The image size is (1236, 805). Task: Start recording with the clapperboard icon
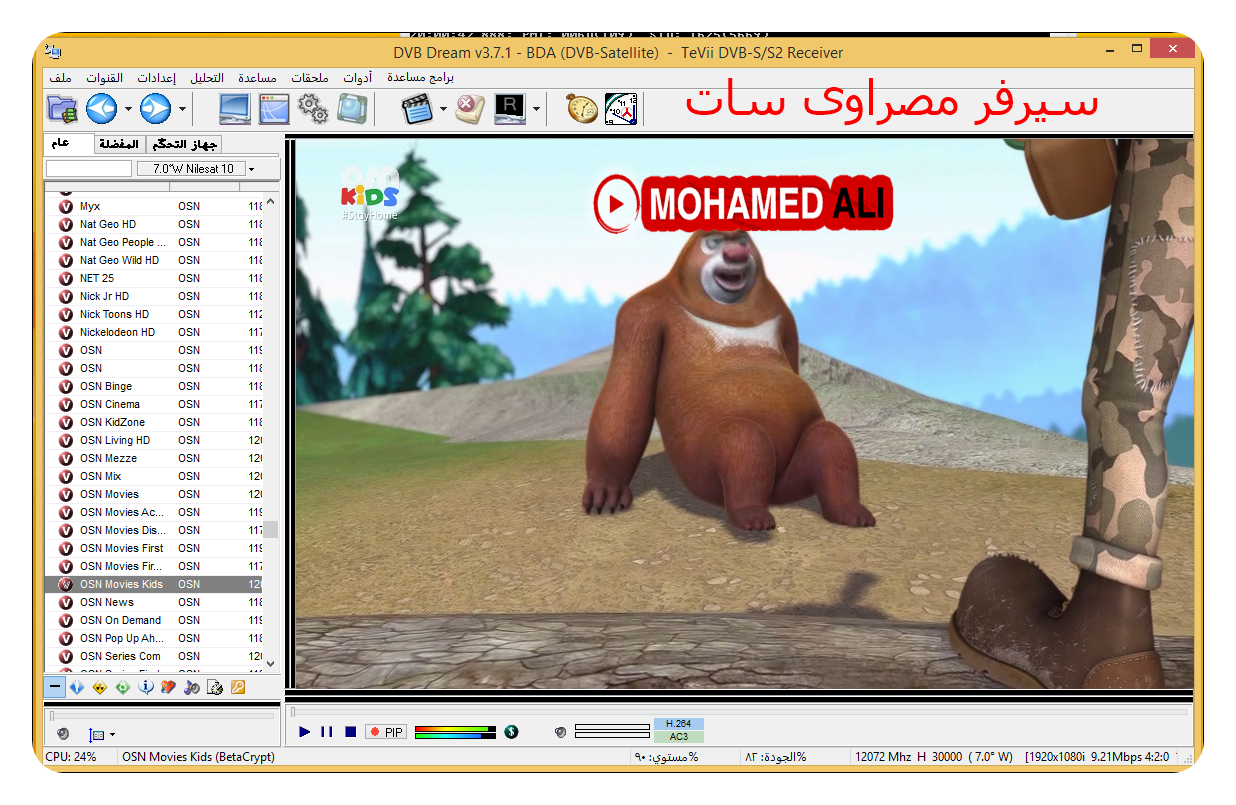point(417,108)
